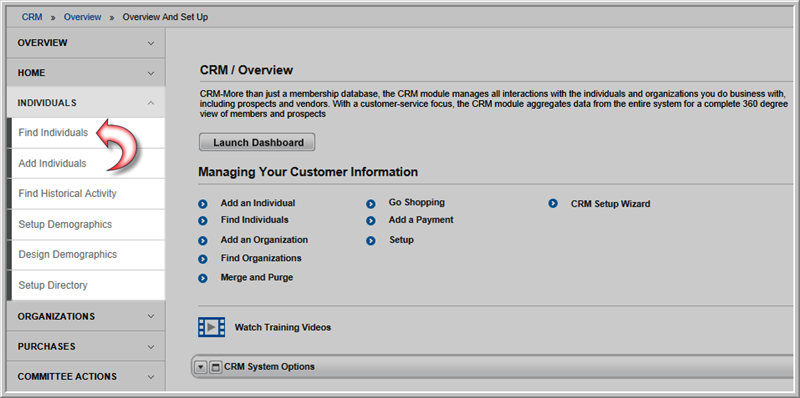This screenshot has height=398, width=800.
Task: Select Setup Demographics in sidebar
Action: pos(86,225)
